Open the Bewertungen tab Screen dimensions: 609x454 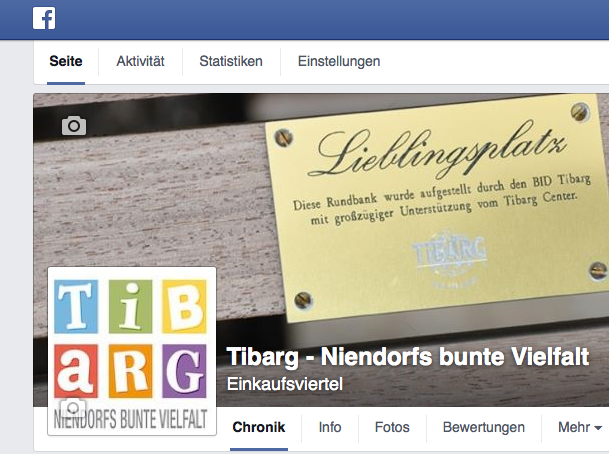[484, 427]
